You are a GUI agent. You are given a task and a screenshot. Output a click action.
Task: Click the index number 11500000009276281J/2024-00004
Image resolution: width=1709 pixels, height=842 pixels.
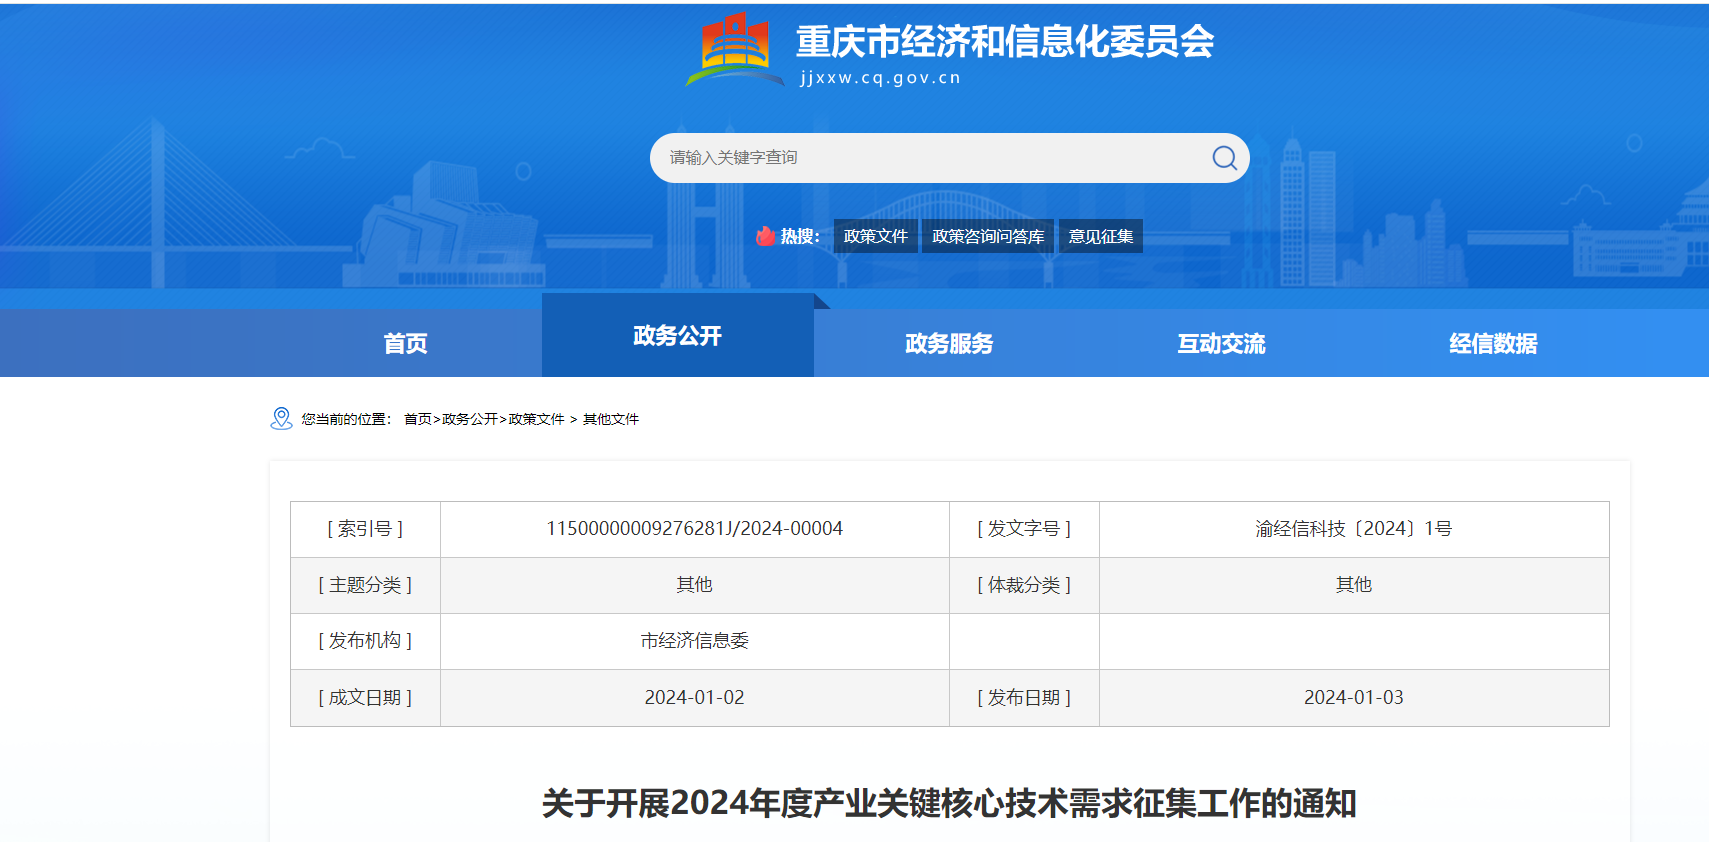[694, 529]
